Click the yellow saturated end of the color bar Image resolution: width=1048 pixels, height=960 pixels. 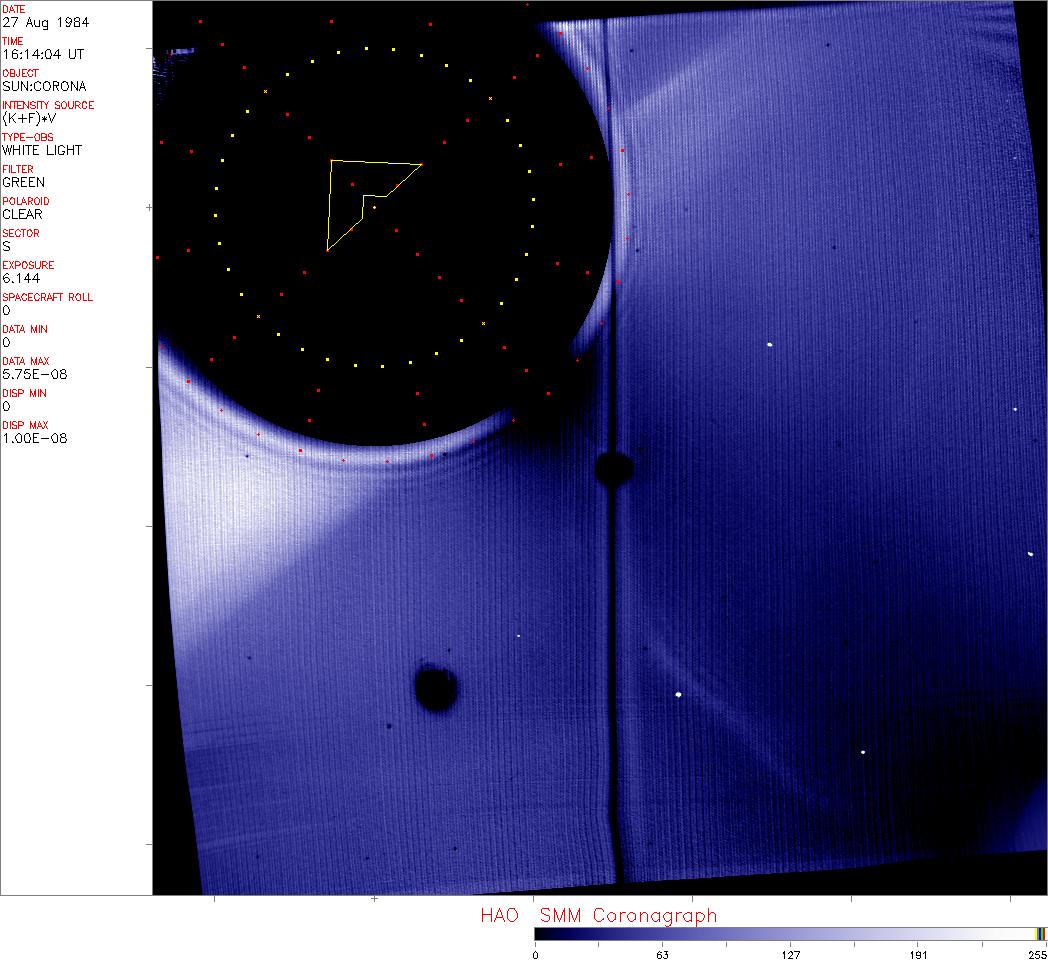[x=1041, y=934]
